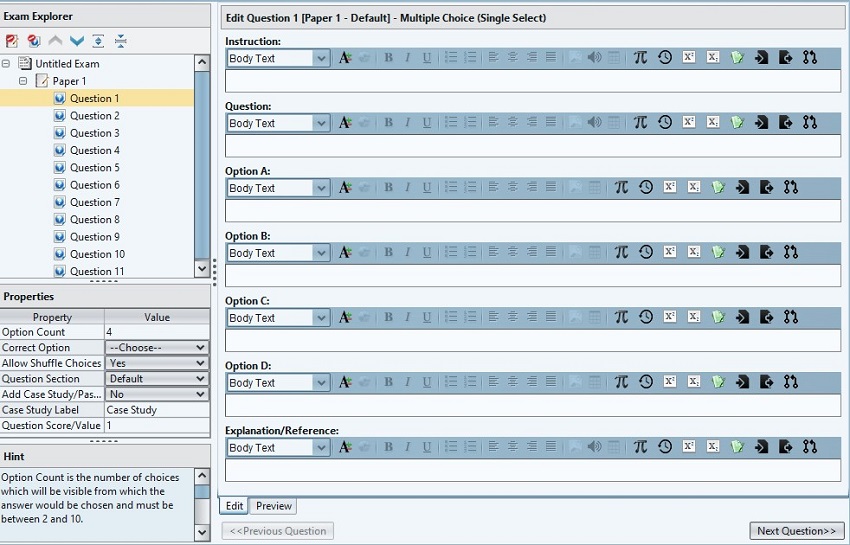Select Question 5 in the tree

pos(94,168)
